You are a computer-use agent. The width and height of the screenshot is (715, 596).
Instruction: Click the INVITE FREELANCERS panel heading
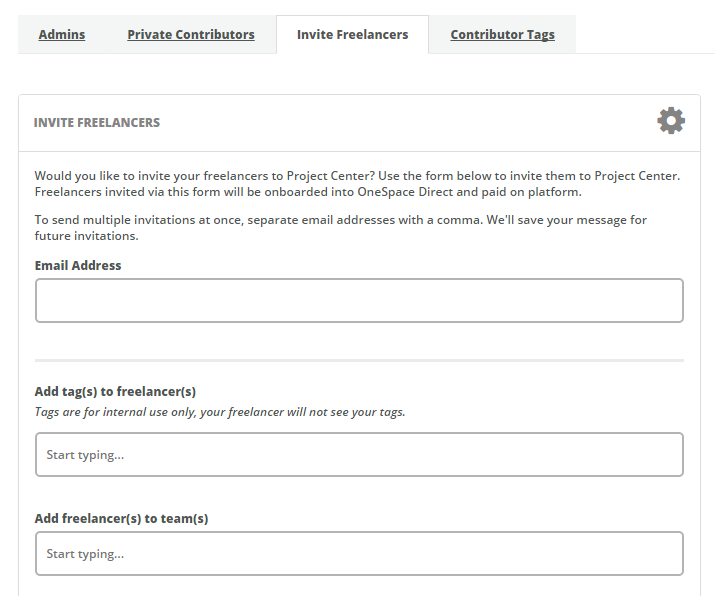tap(97, 123)
